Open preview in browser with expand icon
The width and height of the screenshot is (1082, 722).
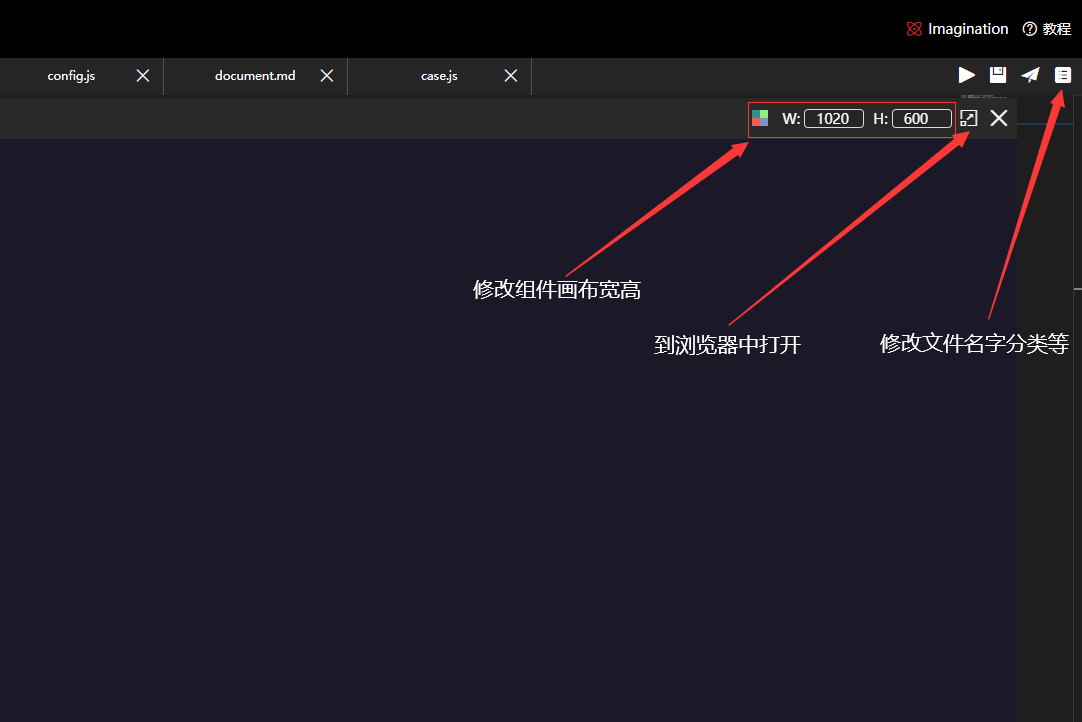click(x=967, y=118)
